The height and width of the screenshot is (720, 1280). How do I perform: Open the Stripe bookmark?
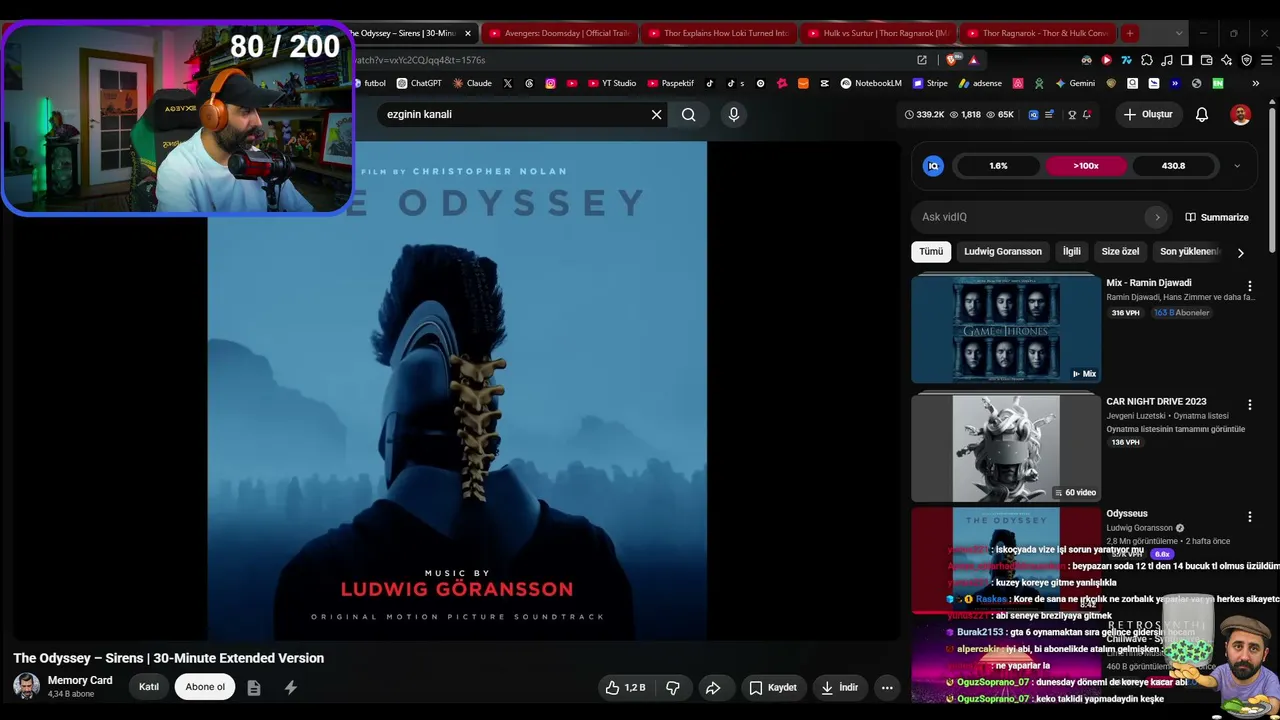coord(930,84)
